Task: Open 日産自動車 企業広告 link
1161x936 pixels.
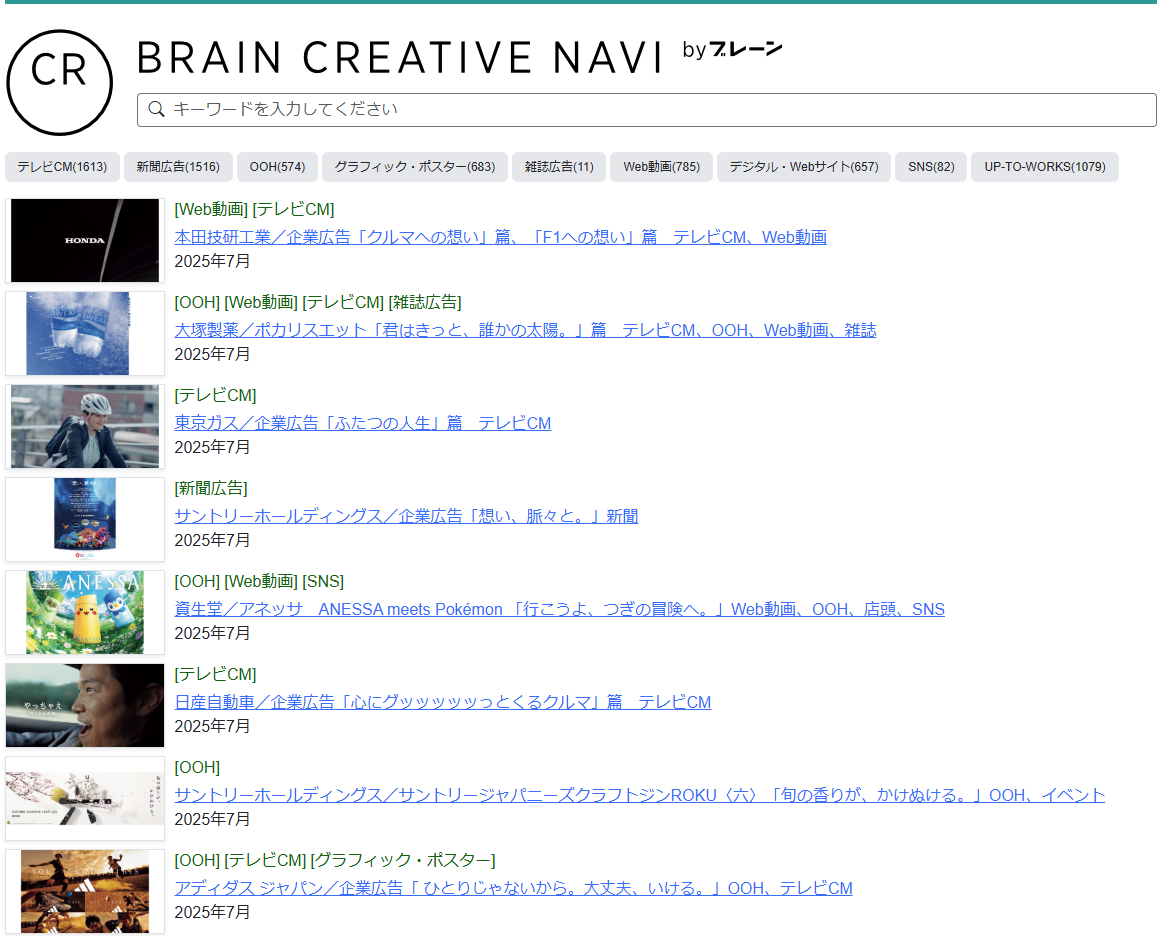Action: [443, 702]
